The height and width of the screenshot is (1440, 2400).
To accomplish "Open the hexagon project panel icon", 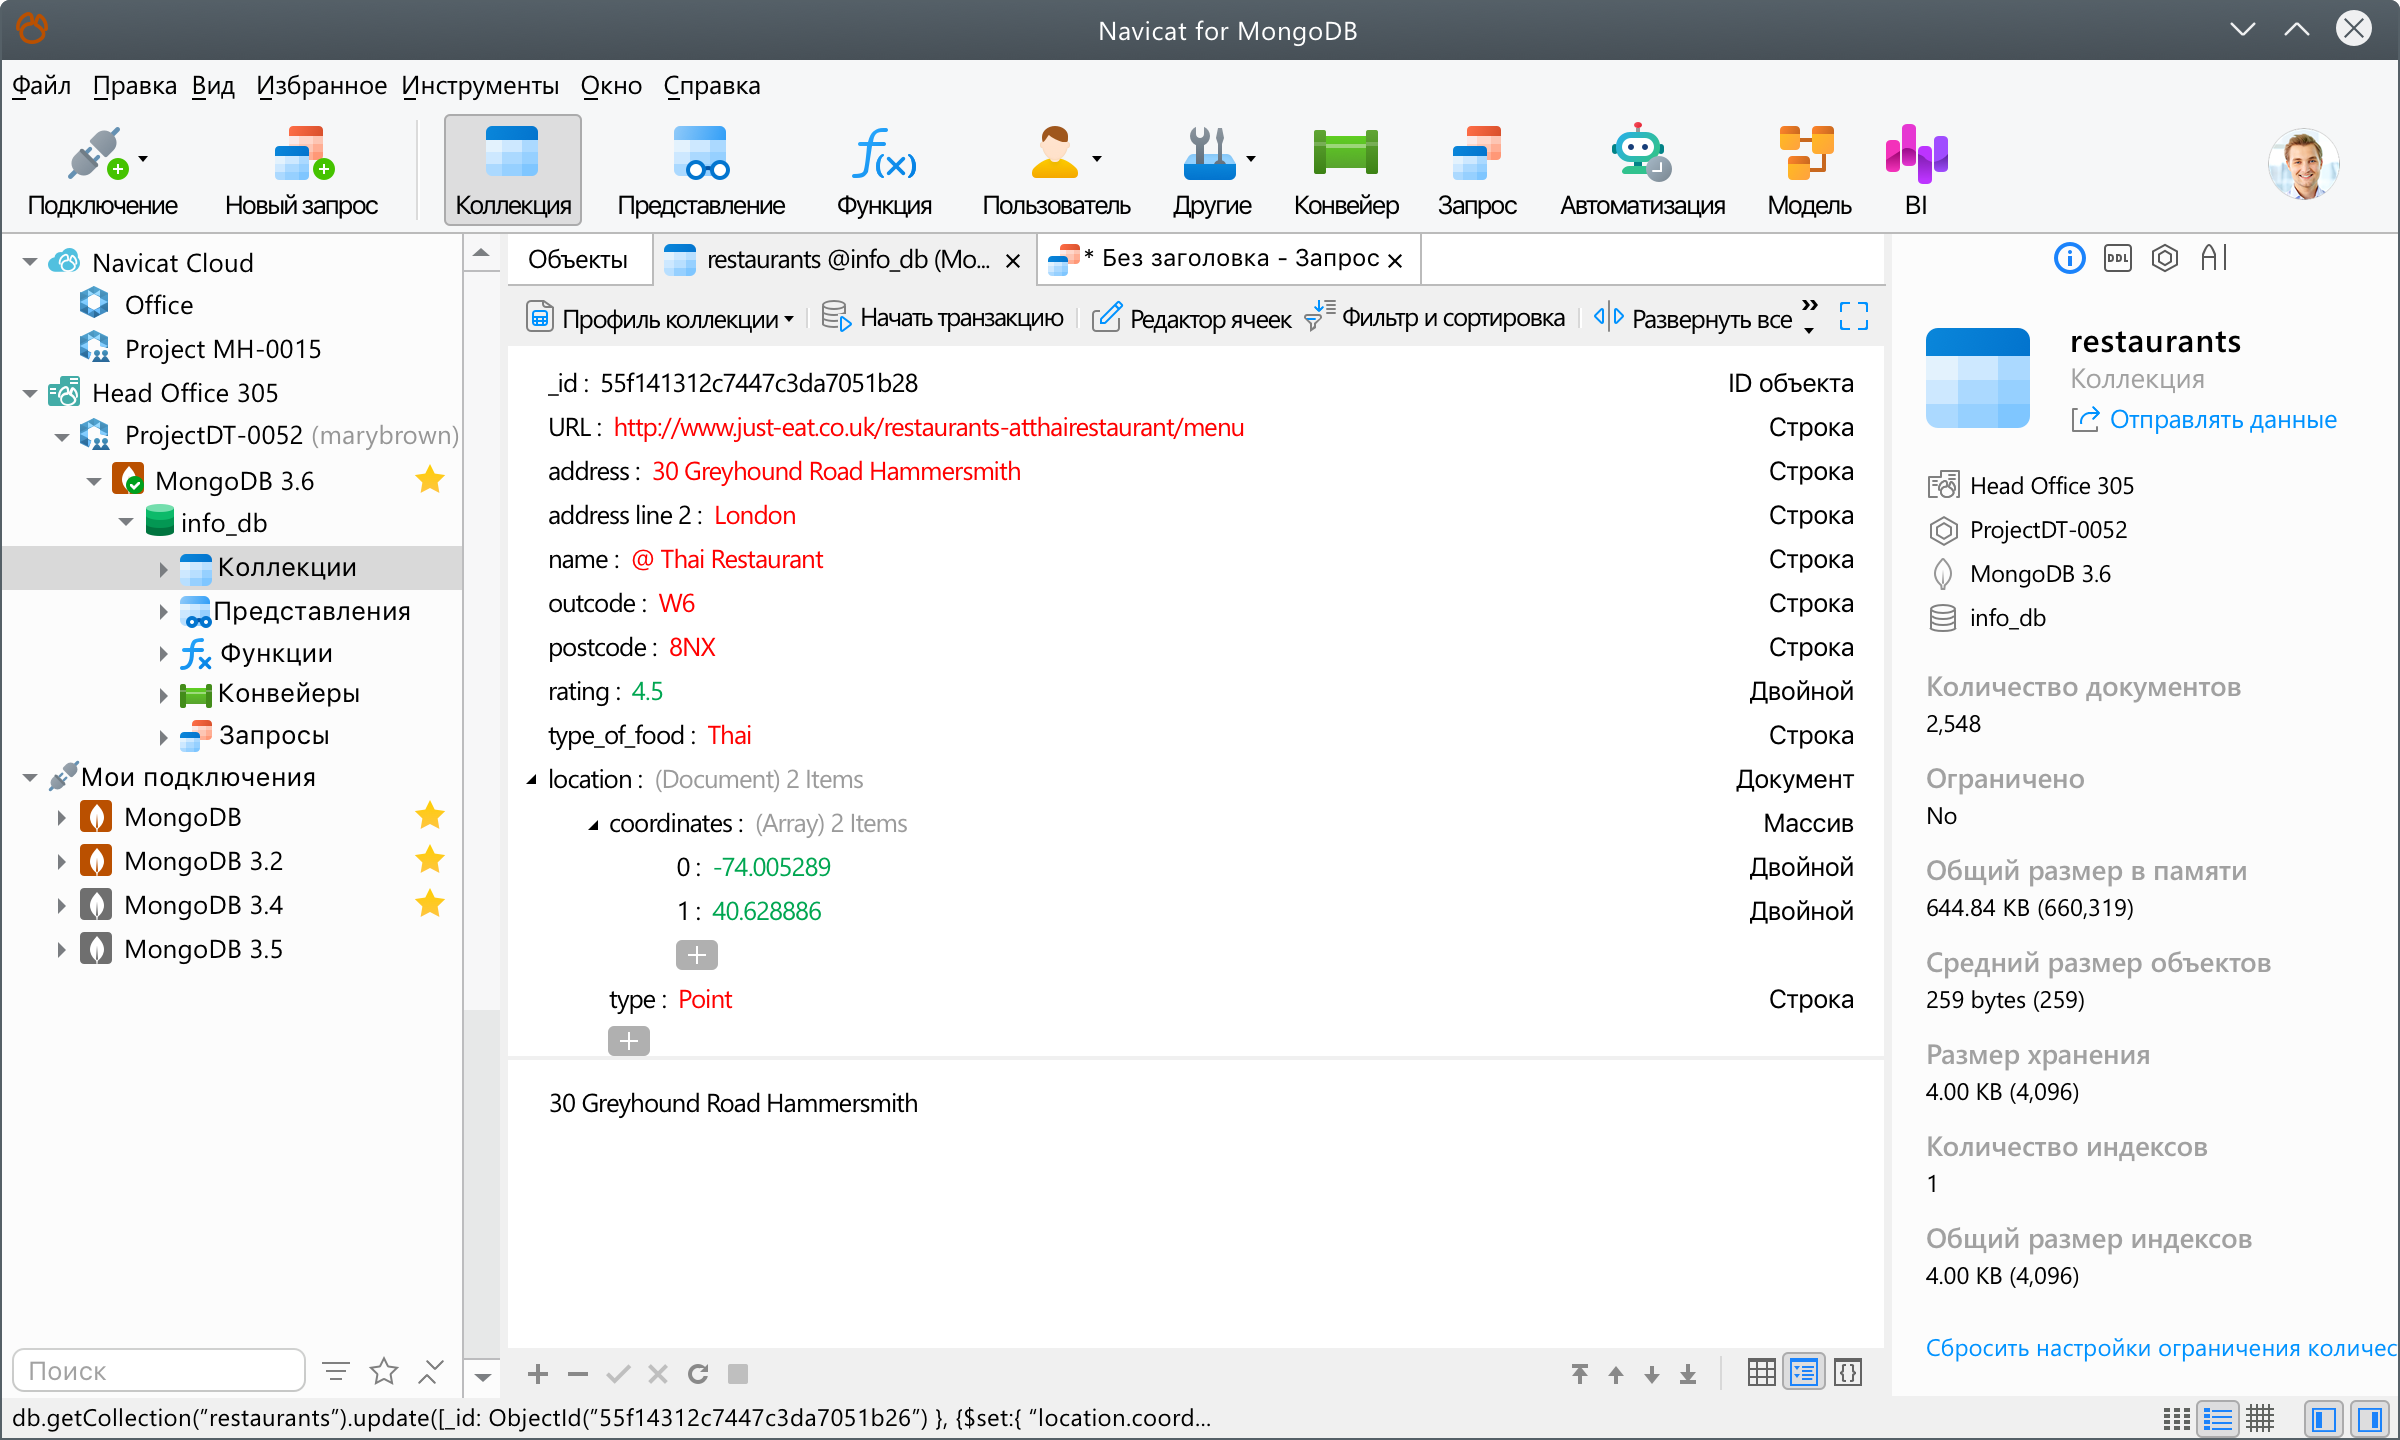I will tap(2165, 259).
